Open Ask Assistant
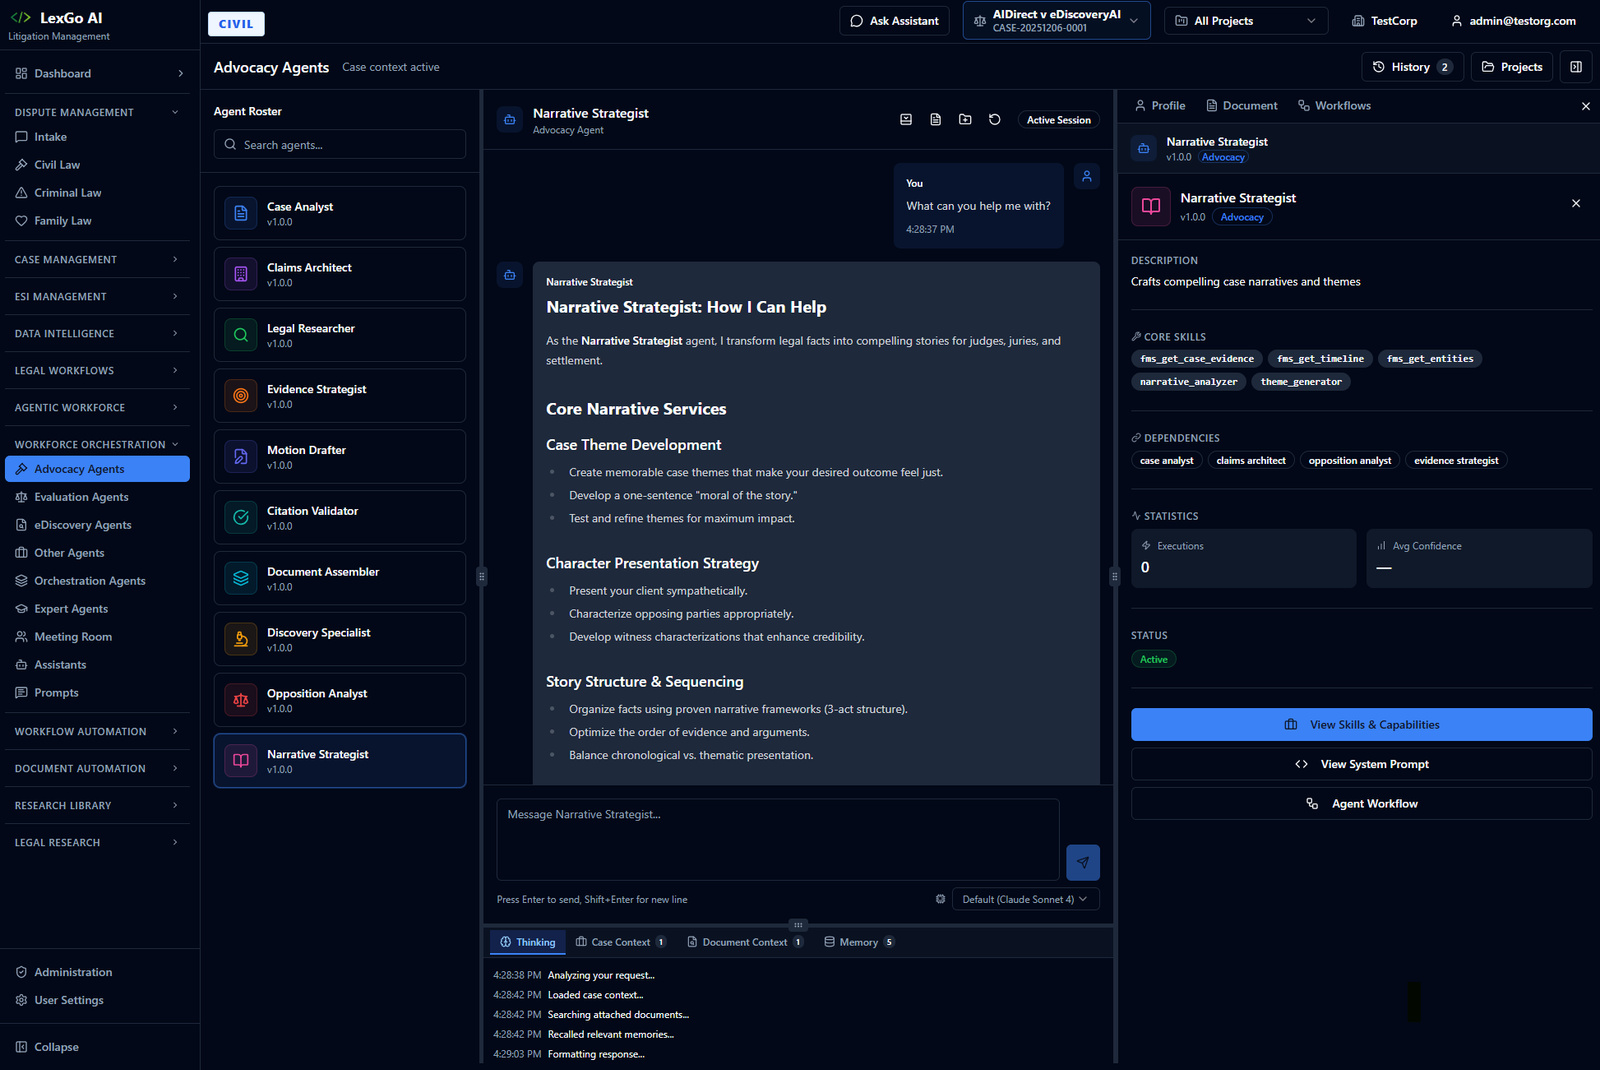The image size is (1600, 1070). coord(895,21)
